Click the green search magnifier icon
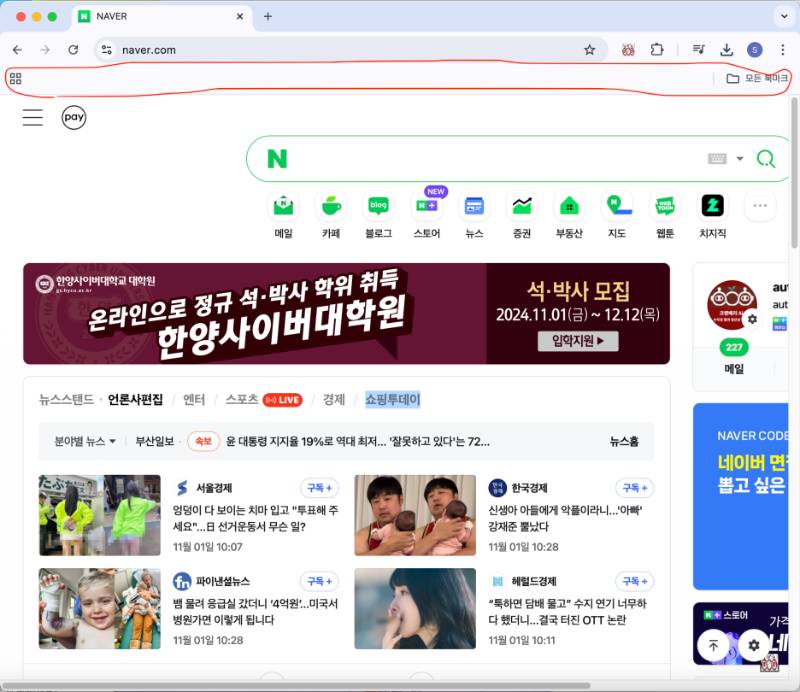 click(x=766, y=159)
